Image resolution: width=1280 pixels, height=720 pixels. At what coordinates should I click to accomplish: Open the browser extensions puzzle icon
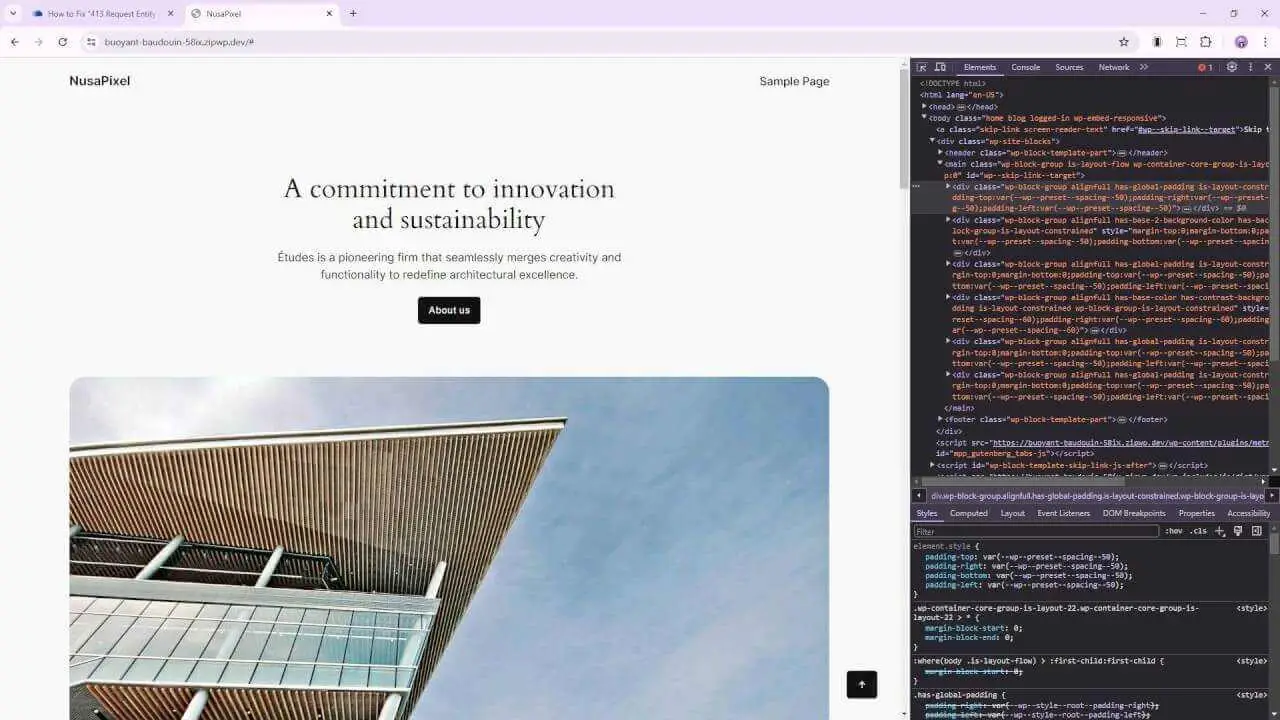coord(1206,42)
